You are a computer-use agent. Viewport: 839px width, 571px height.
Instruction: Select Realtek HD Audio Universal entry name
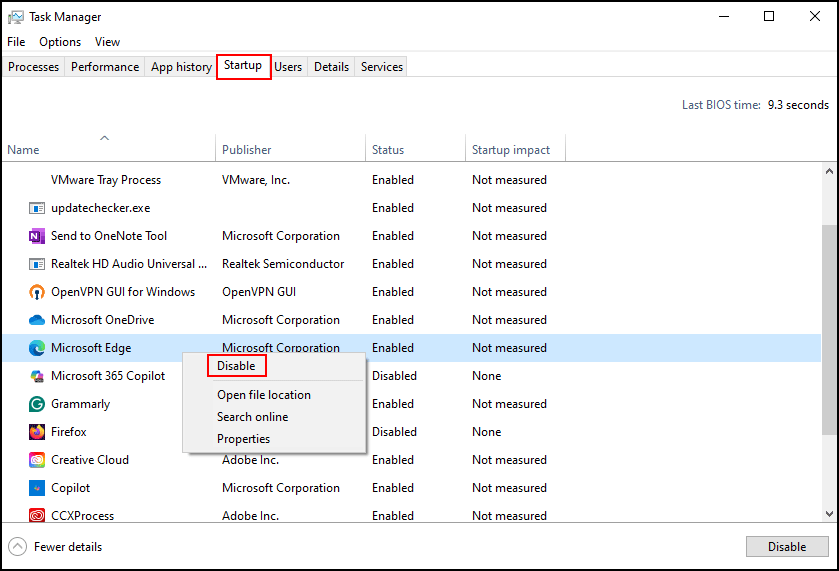point(129,264)
